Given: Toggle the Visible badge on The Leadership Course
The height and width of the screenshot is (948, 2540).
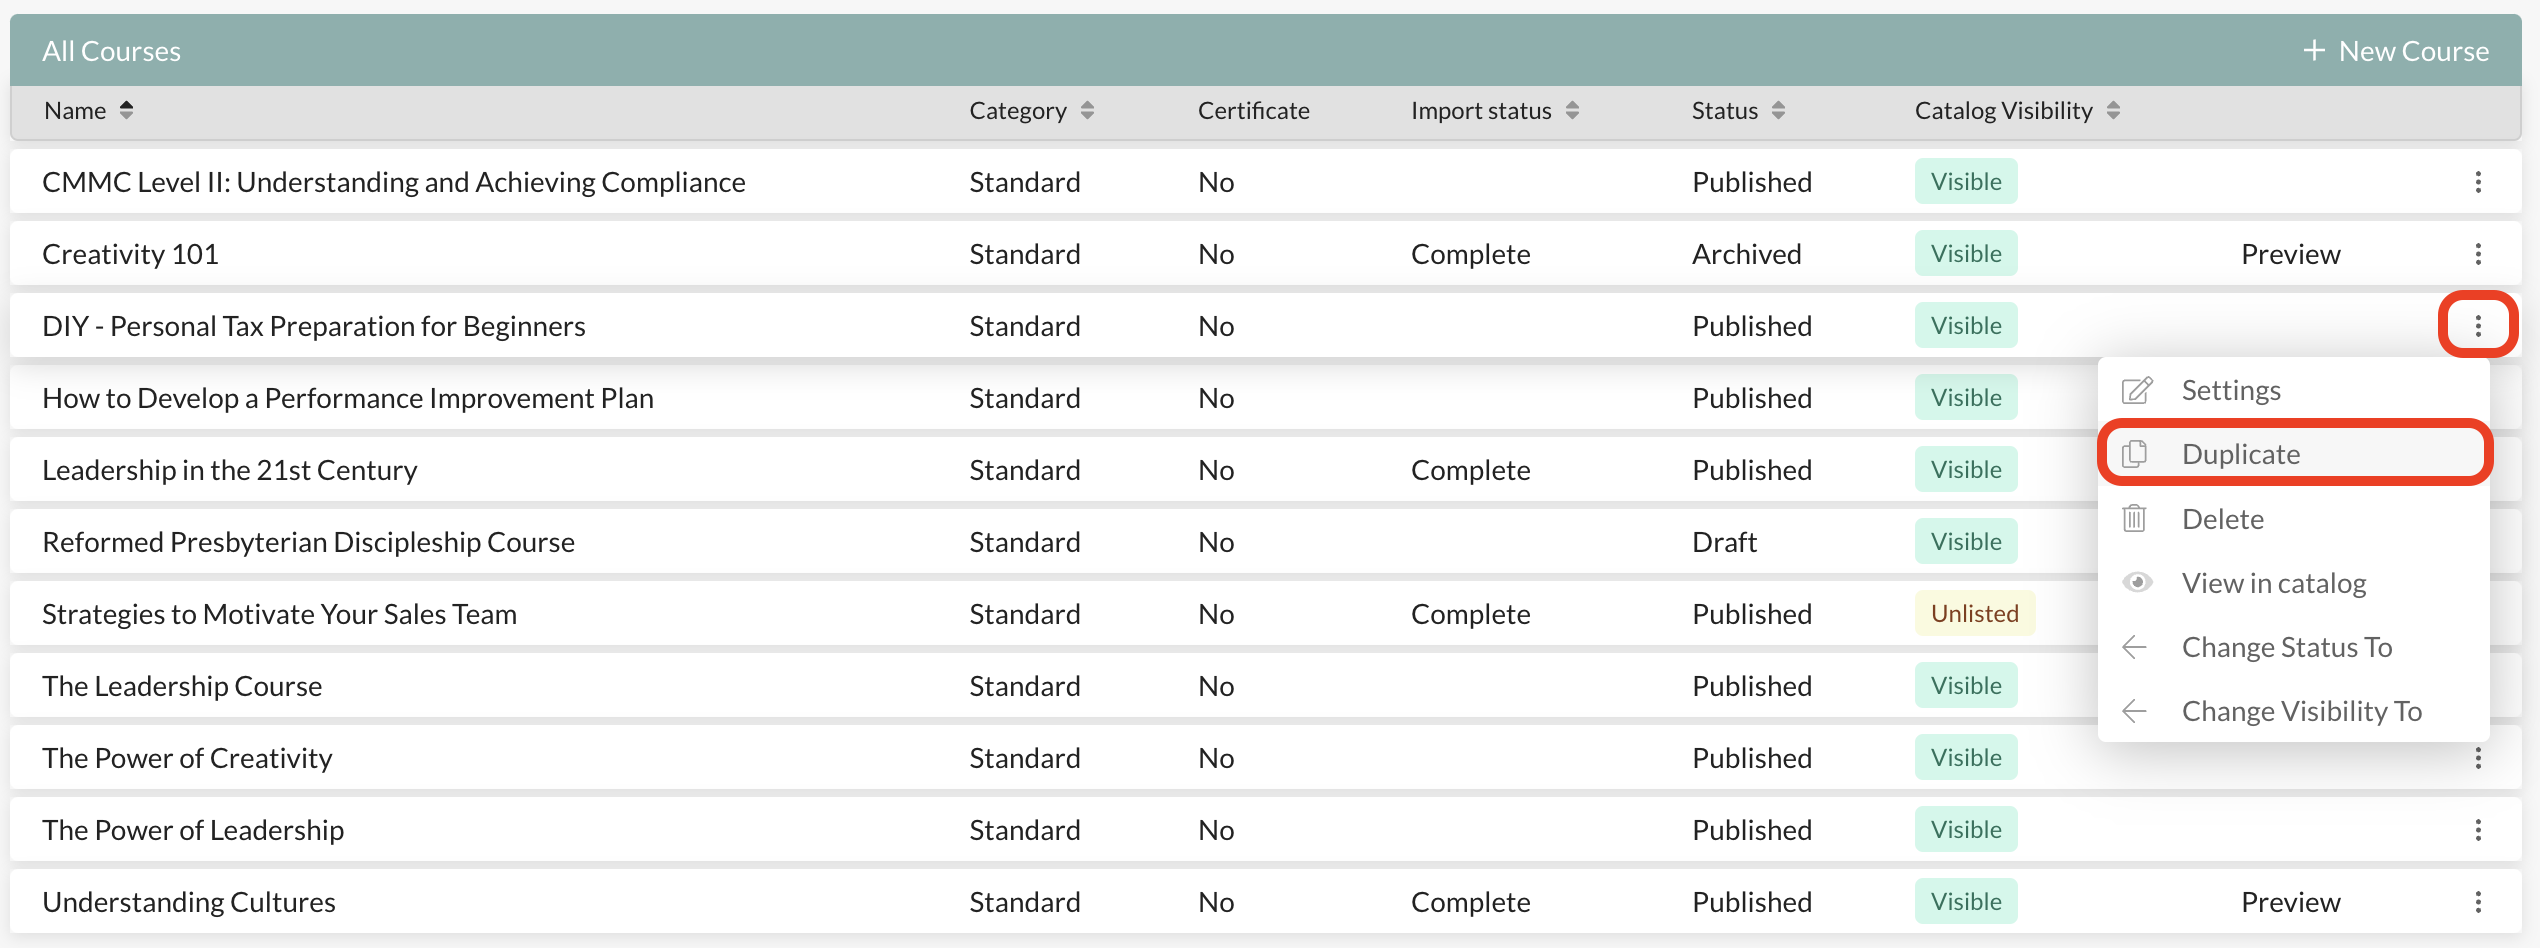Looking at the screenshot, I should [1963, 685].
